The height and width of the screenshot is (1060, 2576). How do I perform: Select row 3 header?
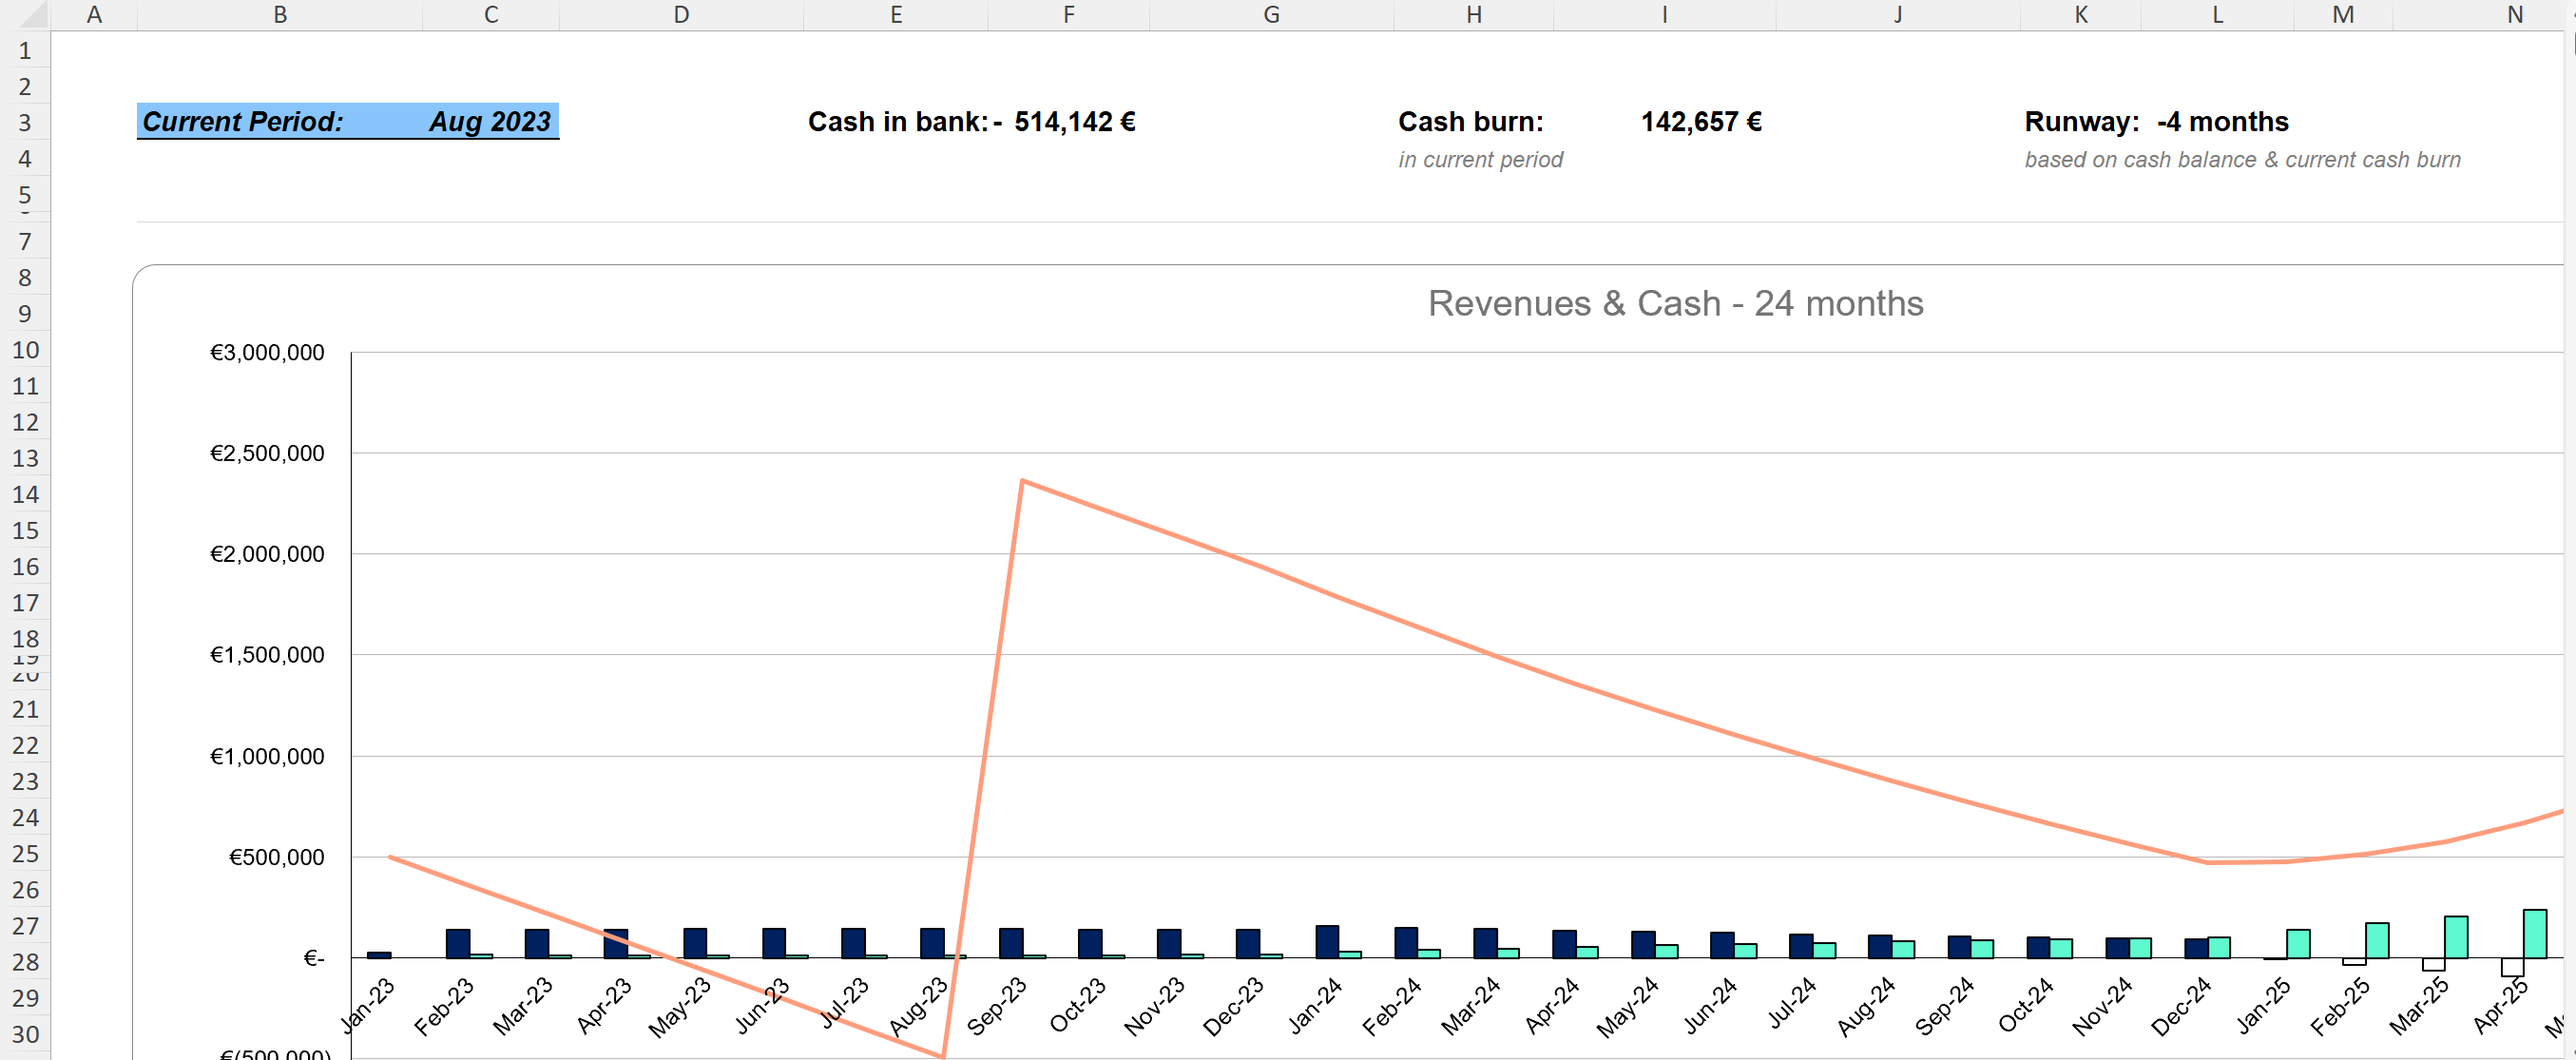(25, 123)
